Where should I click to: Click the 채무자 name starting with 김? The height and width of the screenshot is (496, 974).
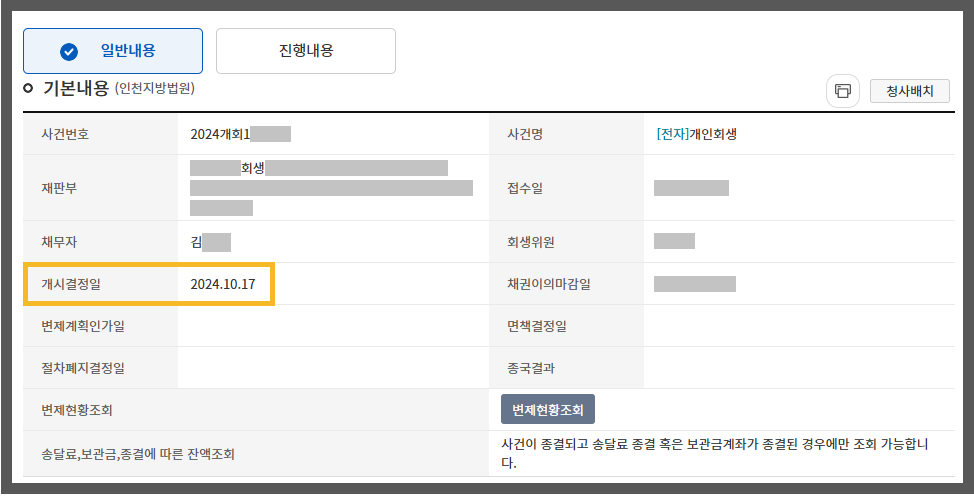point(196,241)
